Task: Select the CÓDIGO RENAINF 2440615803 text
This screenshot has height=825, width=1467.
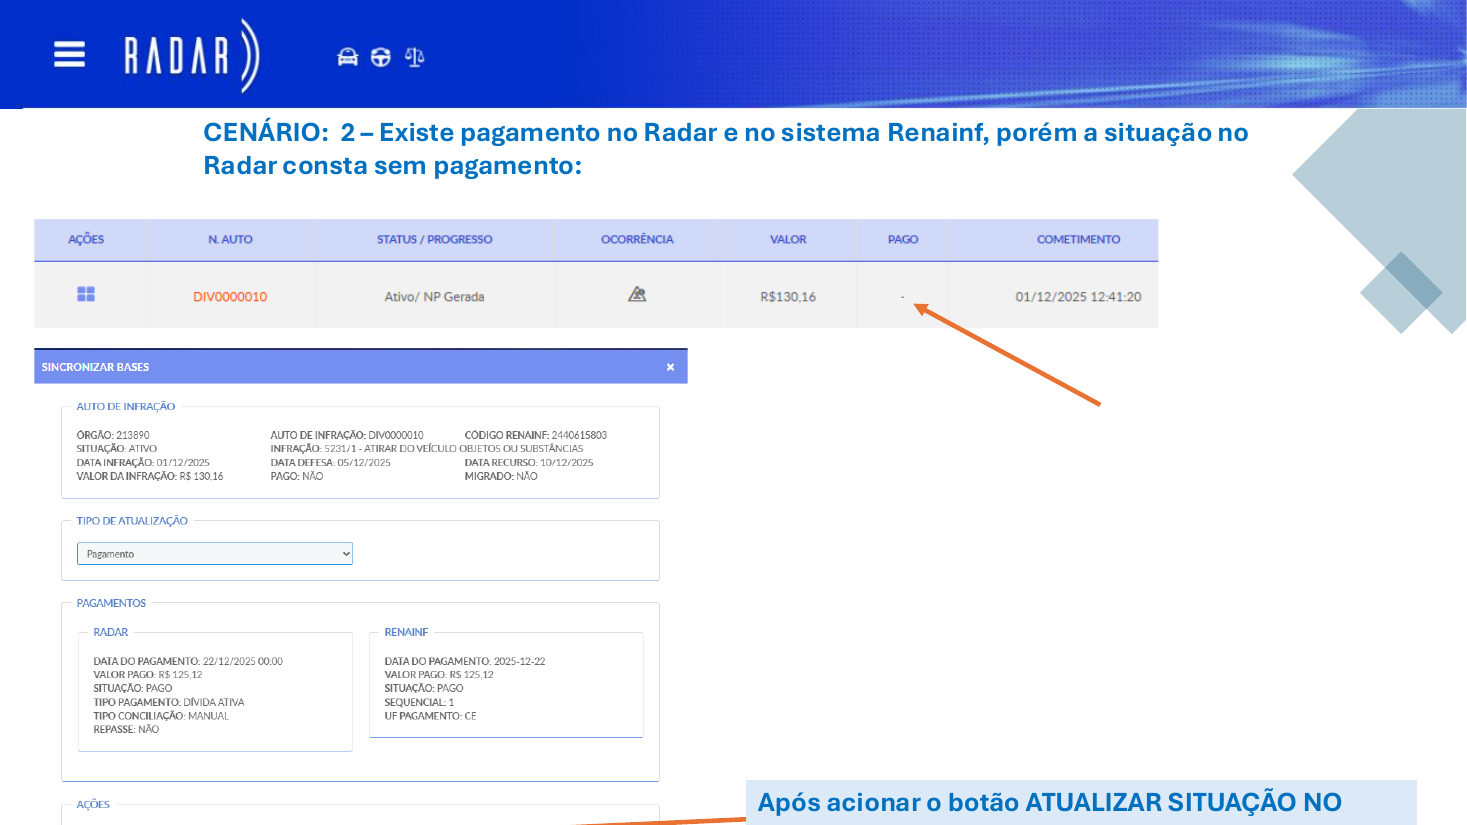Action: (536, 435)
